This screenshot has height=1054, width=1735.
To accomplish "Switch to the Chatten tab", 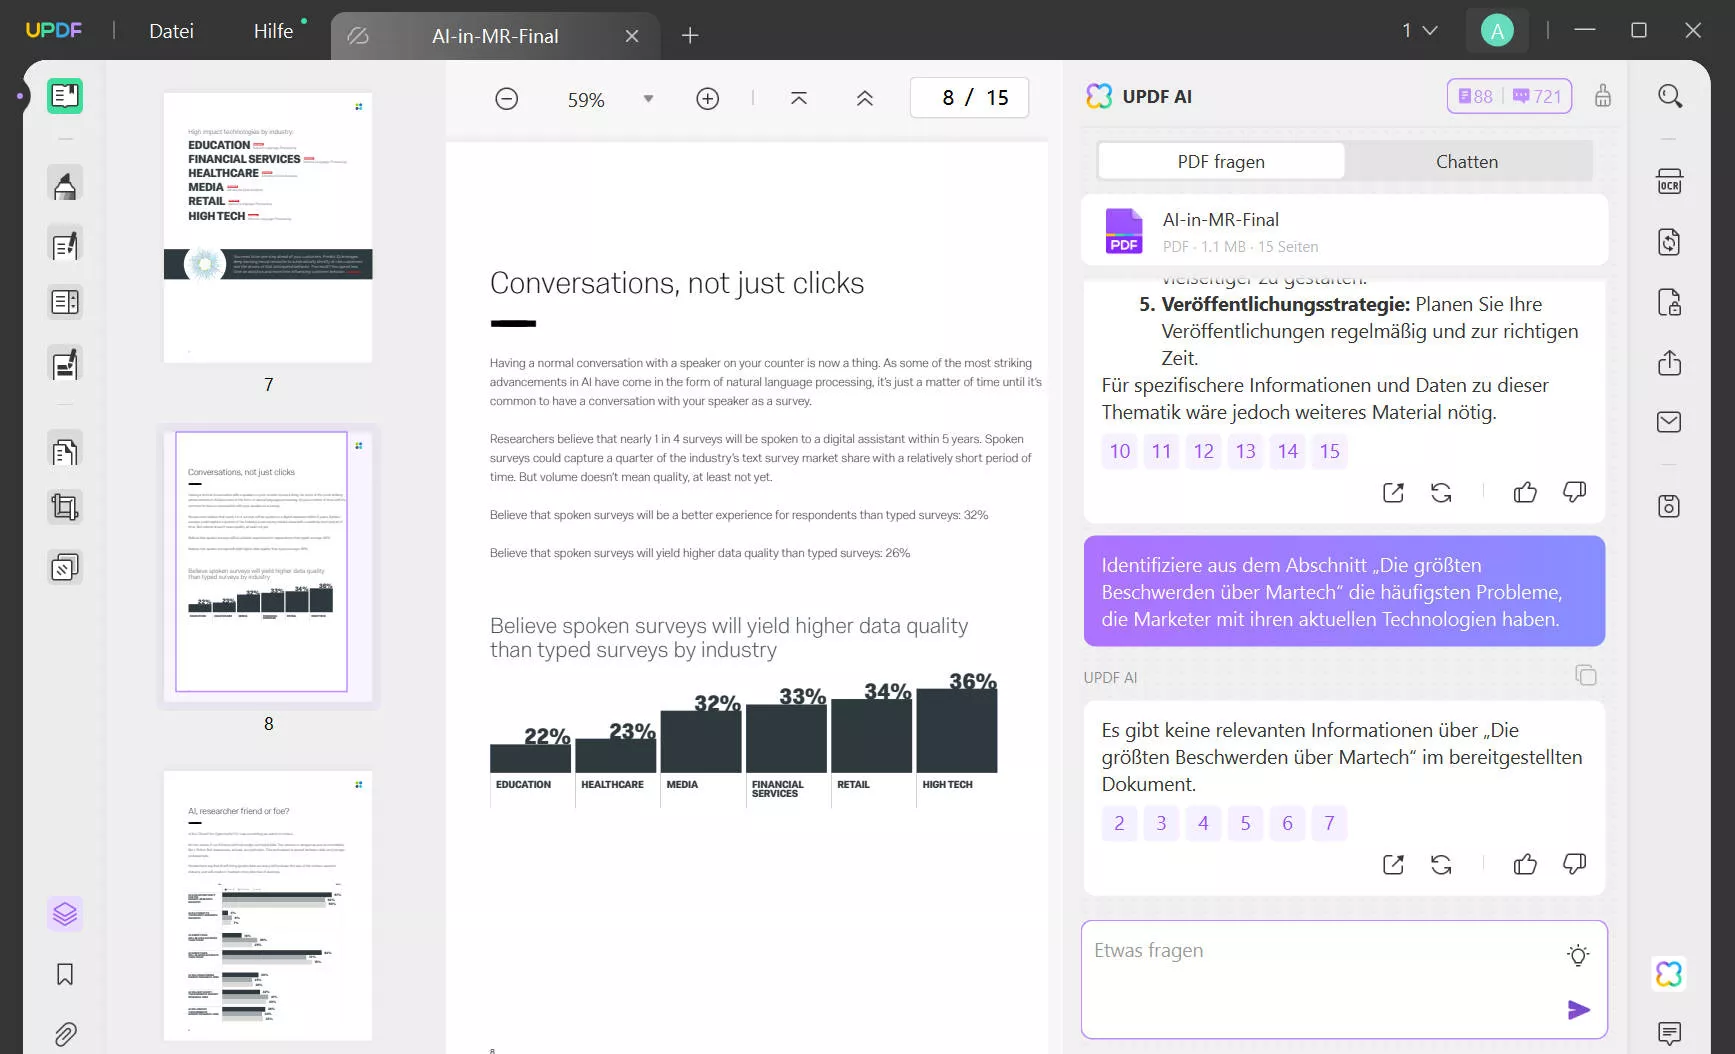I will point(1467,161).
